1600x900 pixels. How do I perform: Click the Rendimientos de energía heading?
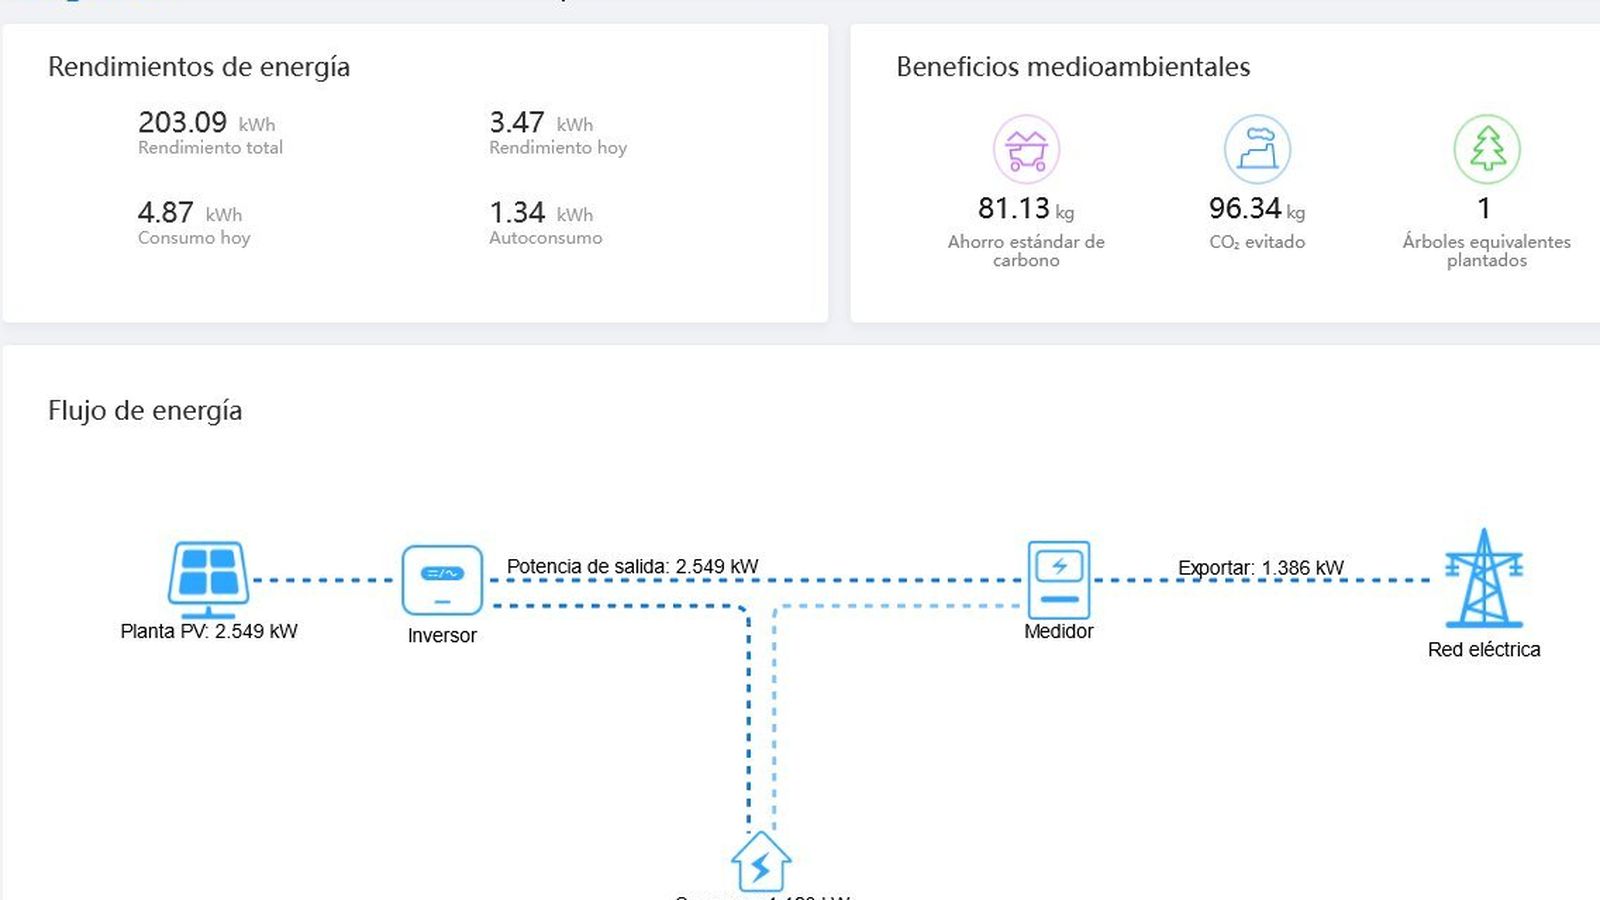click(x=199, y=67)
